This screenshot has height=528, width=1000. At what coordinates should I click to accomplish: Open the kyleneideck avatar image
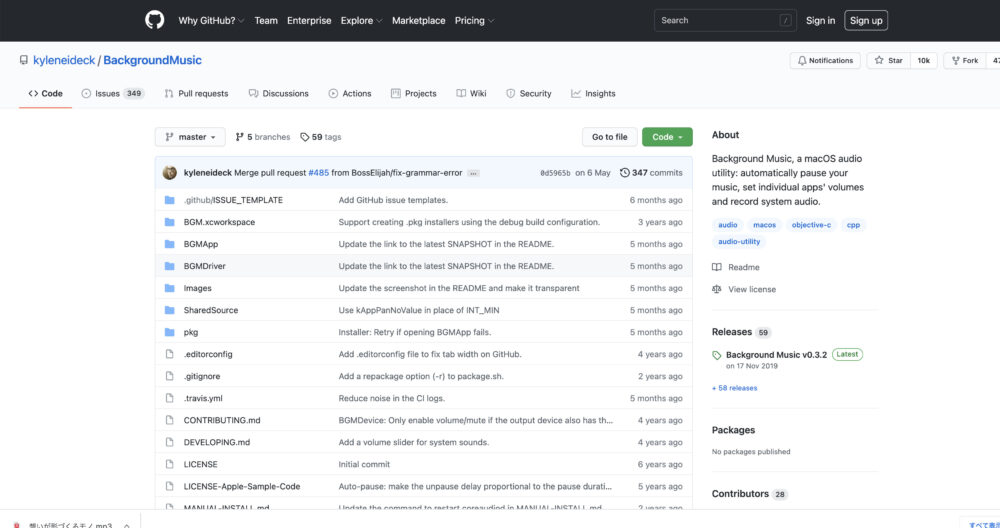[x=170, y=173]
